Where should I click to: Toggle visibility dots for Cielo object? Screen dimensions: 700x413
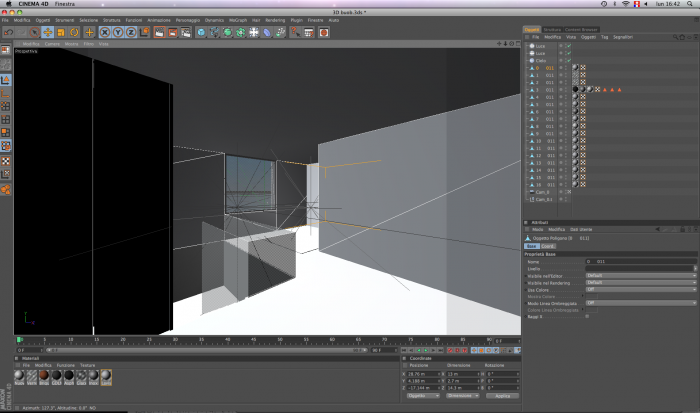pyautogui.click(x=561, y=60)
